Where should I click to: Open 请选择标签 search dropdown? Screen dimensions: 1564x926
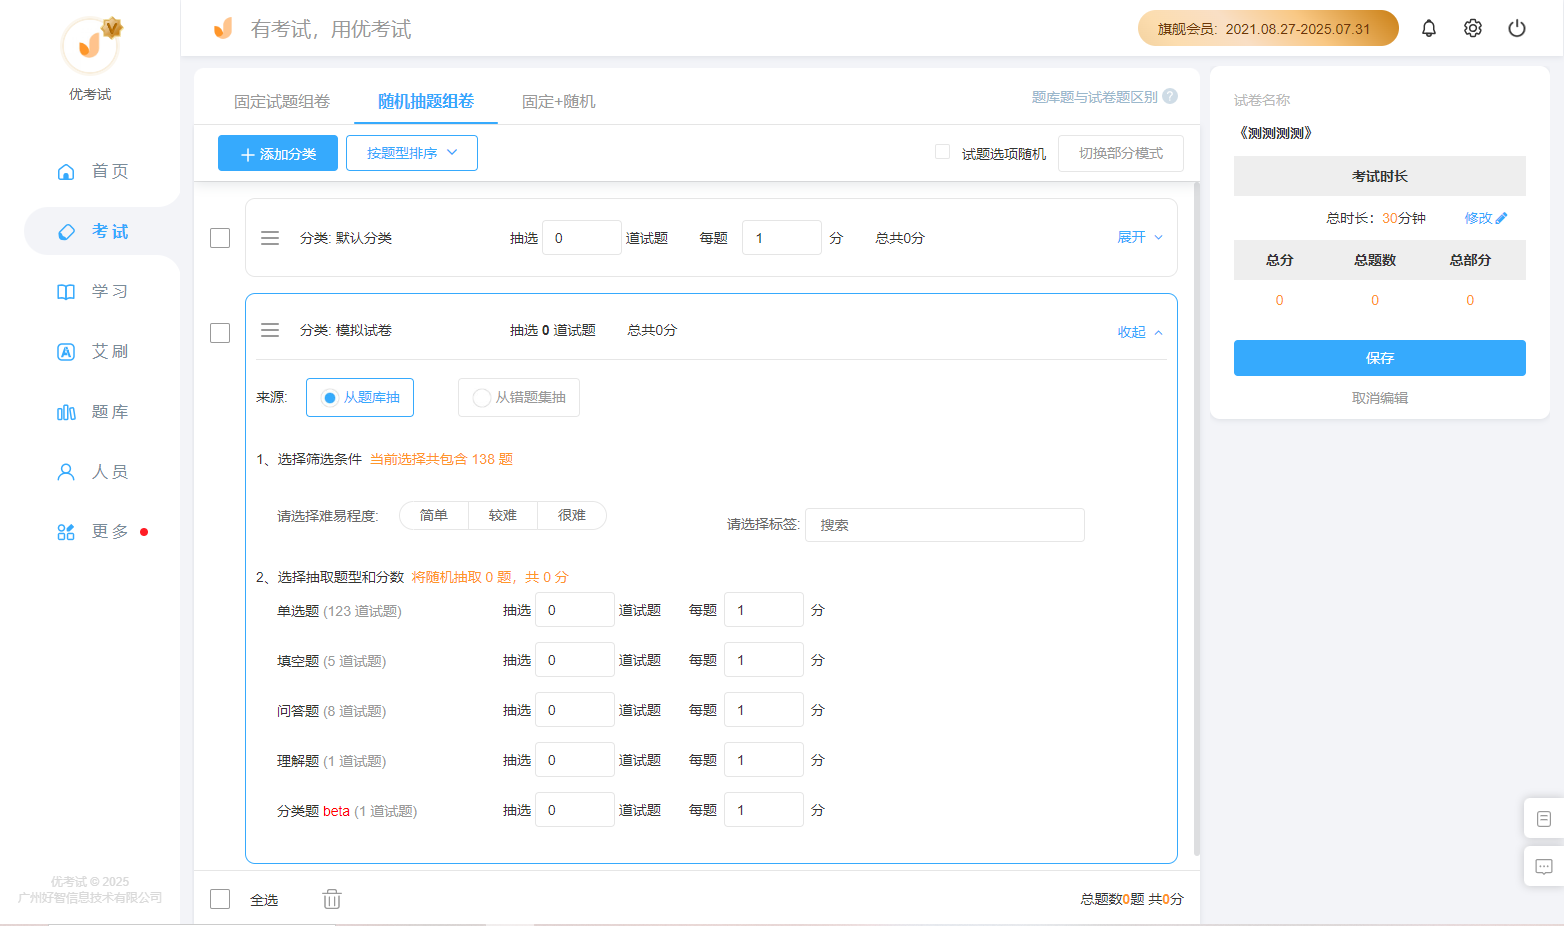[x=945, y=525]
